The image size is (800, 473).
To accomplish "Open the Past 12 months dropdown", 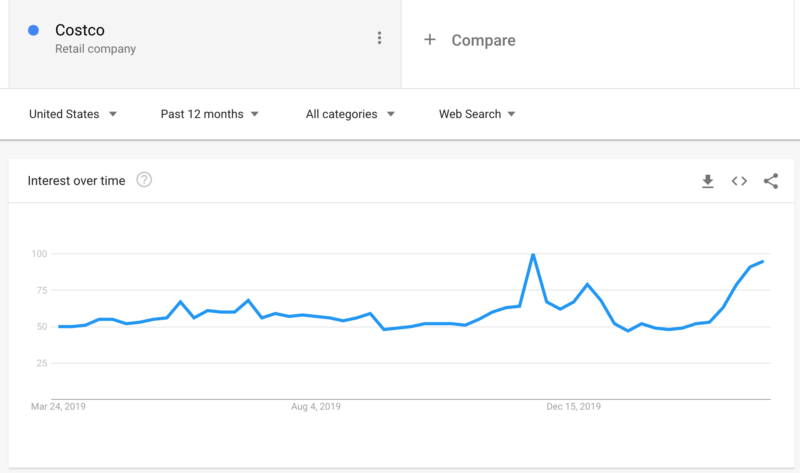I will 210,114.
